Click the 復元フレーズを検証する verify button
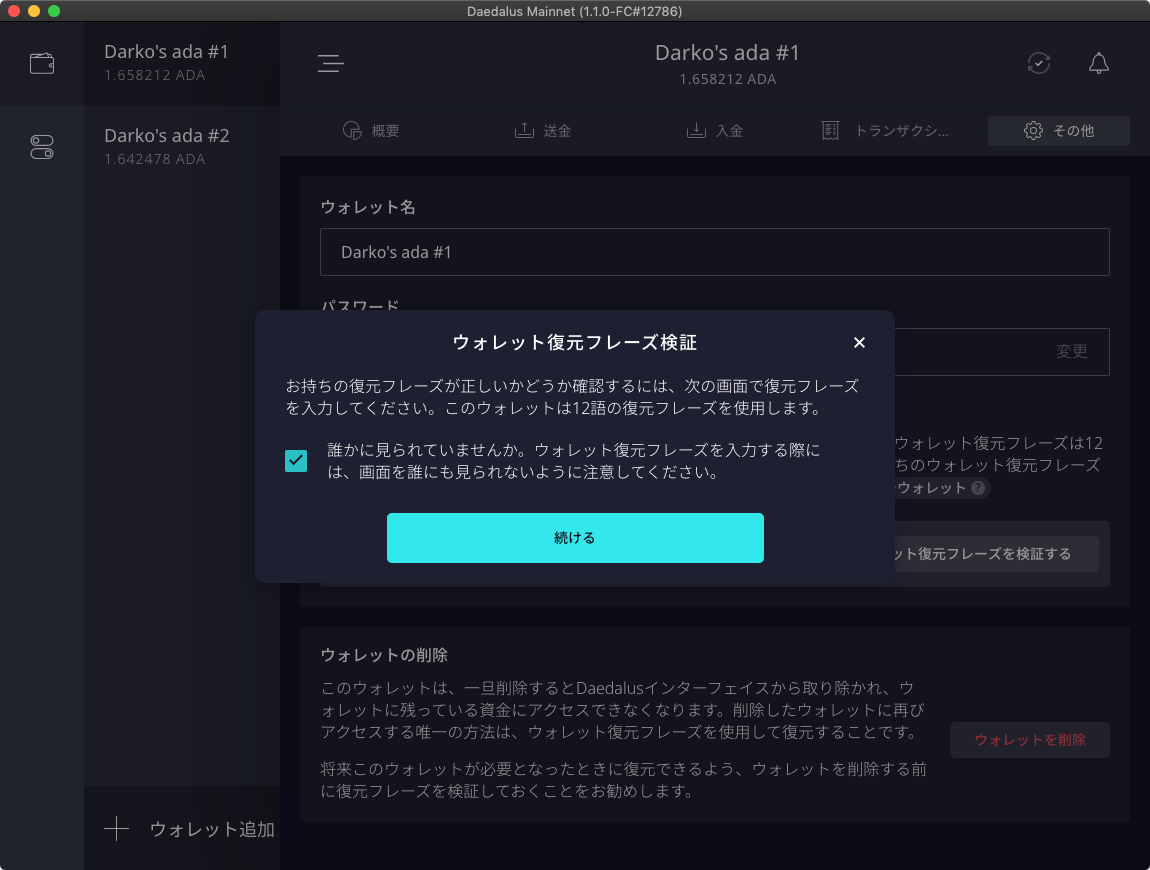 995,554
